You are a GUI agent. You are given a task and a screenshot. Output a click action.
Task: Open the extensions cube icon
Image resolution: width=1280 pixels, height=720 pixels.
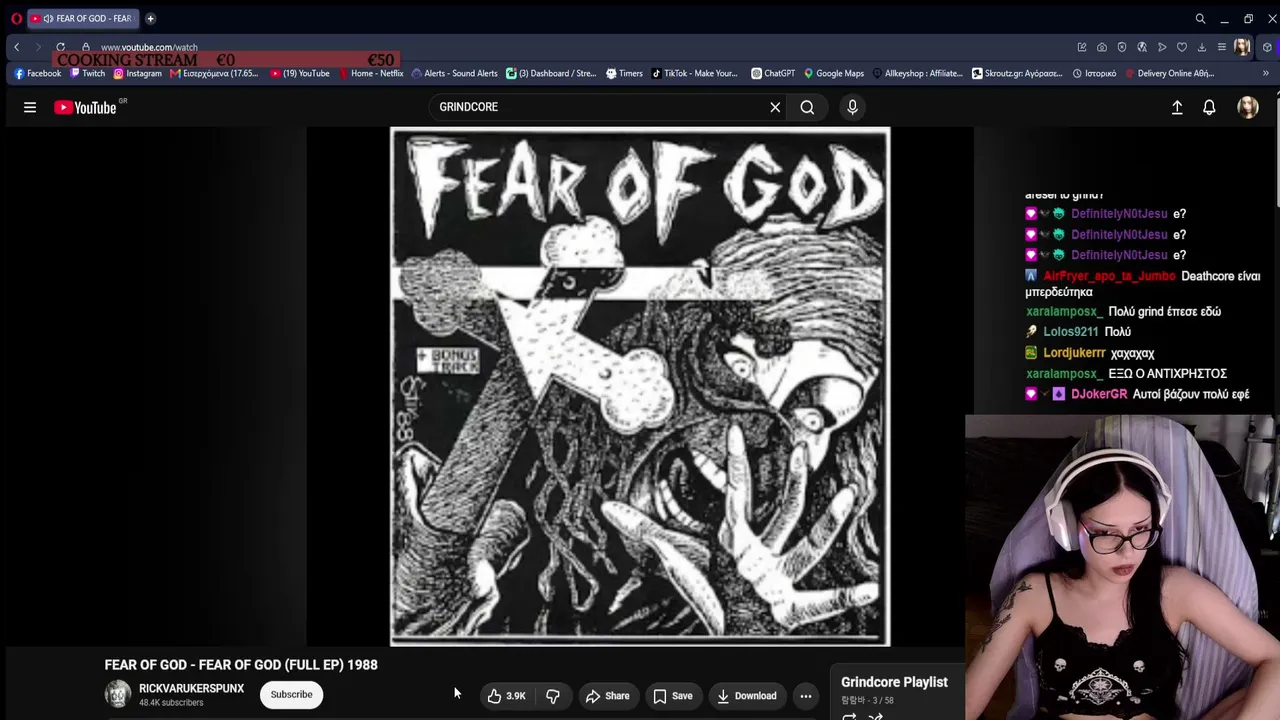point(1267,47)
